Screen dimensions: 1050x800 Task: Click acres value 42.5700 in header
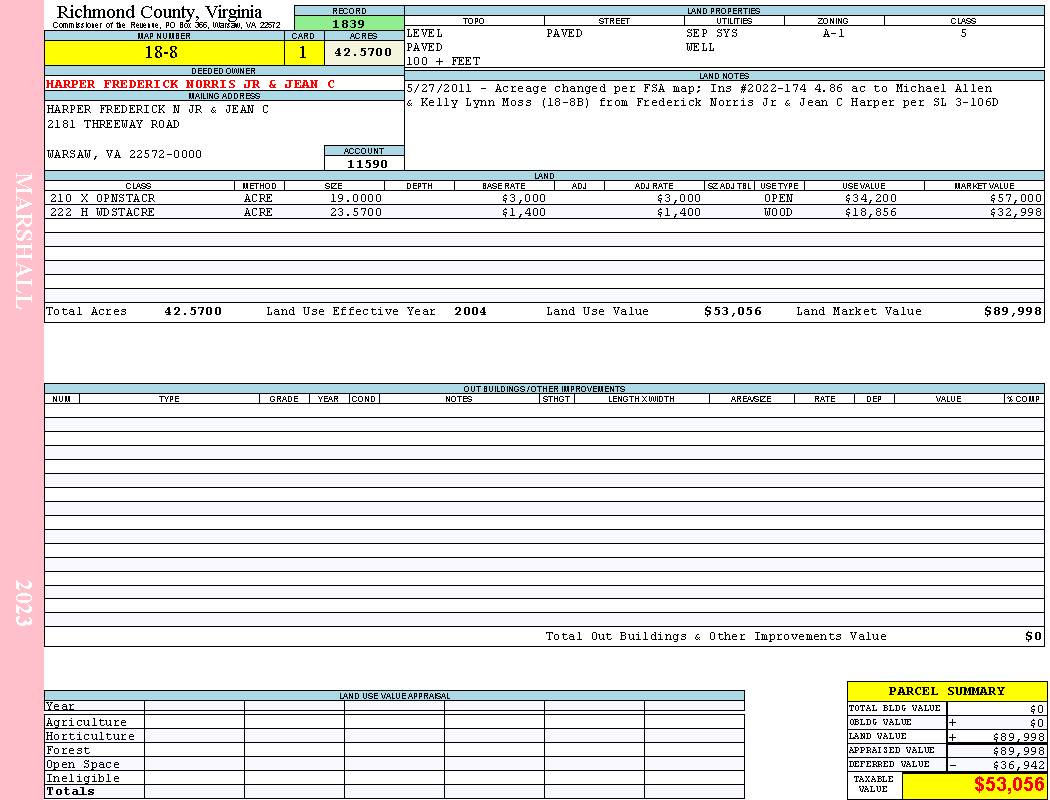(x=363, y=52)
